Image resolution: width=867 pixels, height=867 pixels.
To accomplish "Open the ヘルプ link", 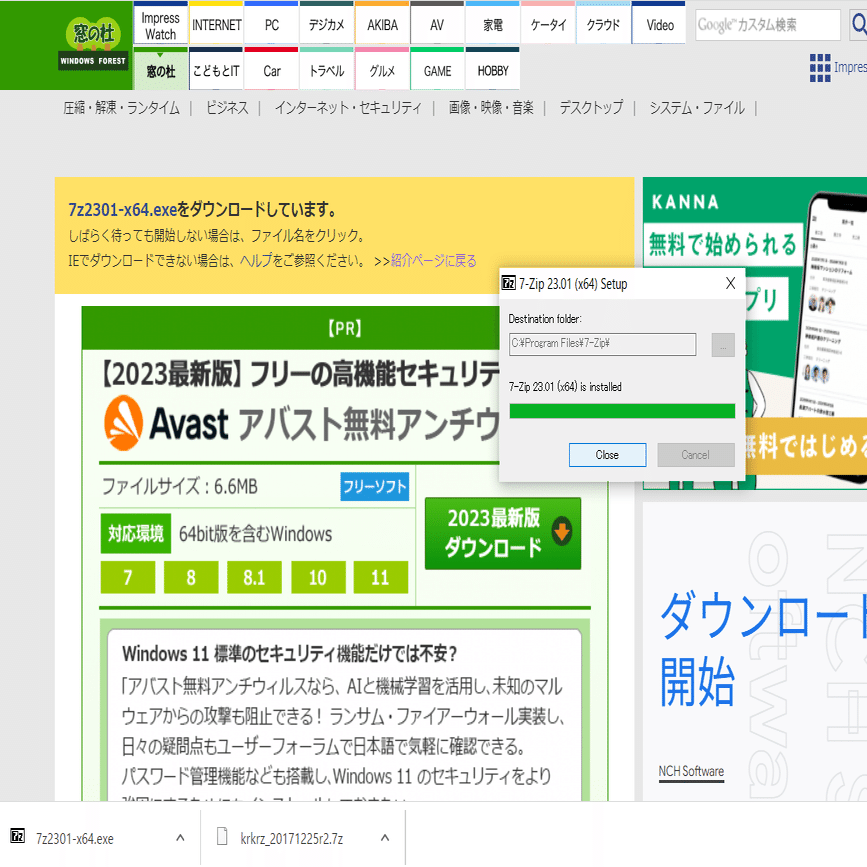I will pyautogui.click(x=255, y=260).
